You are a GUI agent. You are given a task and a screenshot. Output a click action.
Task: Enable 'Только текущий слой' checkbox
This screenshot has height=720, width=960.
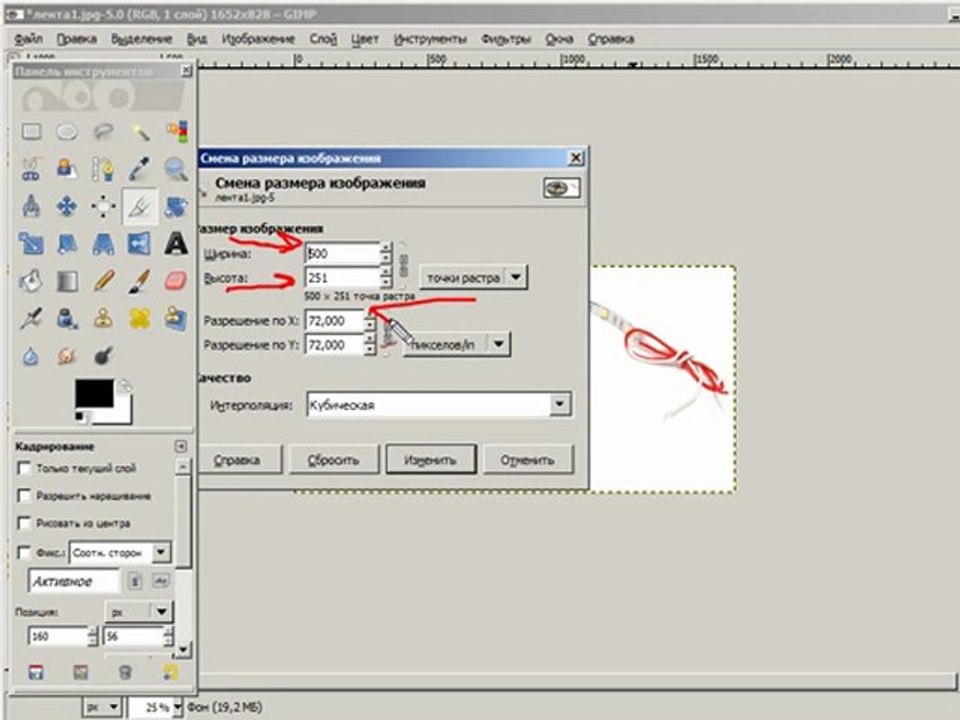[x=24, y=468]
